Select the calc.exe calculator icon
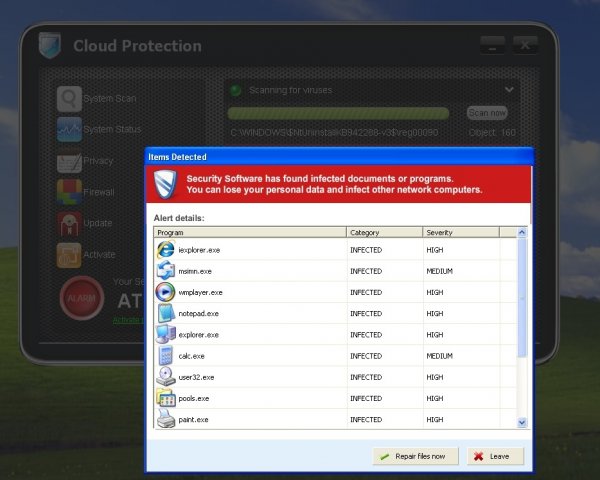Screen dimensions: 600x480 coord(166,356)
